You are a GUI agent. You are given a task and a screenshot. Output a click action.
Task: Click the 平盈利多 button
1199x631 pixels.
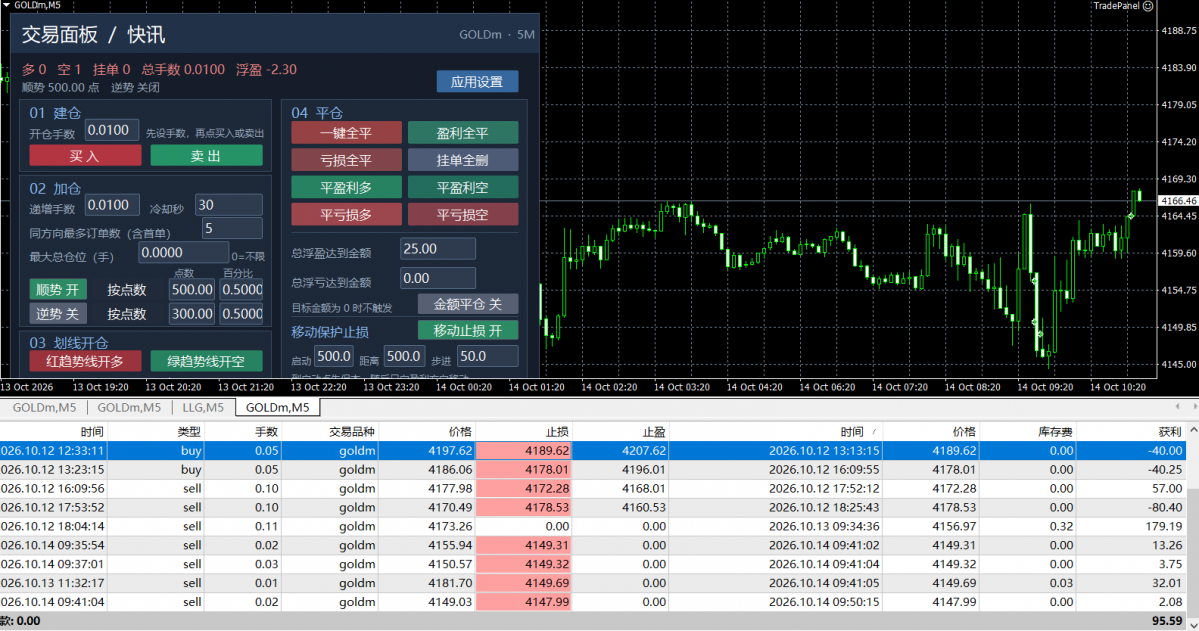point(346,187)
